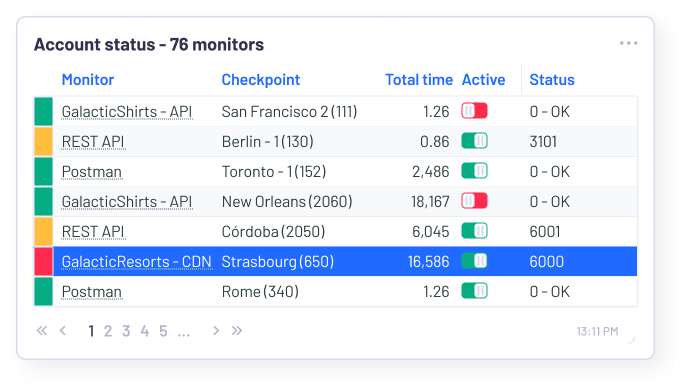This screenshot has height=392, width=687.
Task: Open GalacticShirts - API link in San Francisco row
Action: point(127,112)
